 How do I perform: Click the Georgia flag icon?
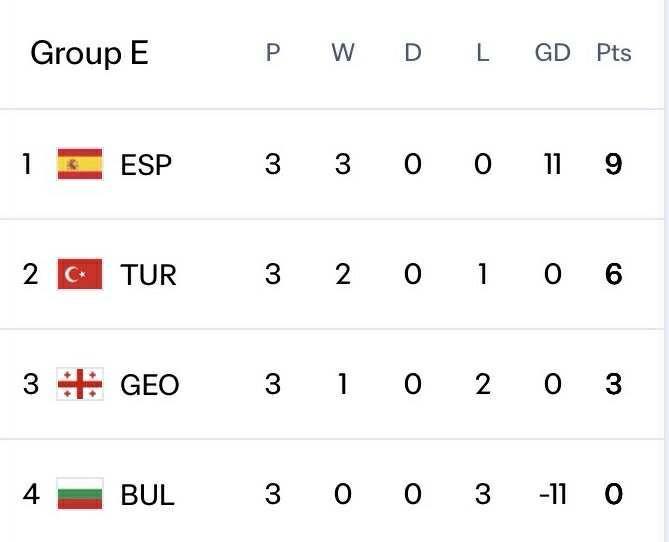click(80, 384)
